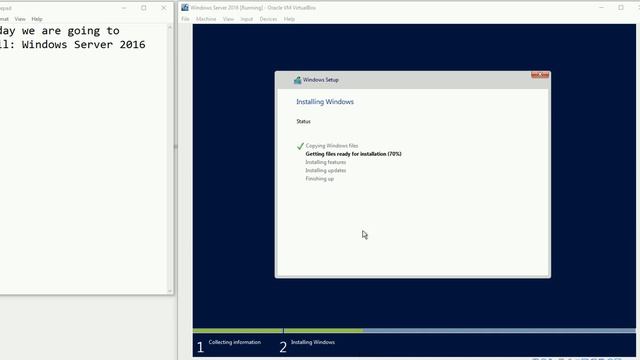Image resolution: width=640 pixels, height=360 pixels.
Task: Click the Windows Setup dialog icon
Action: (x=297, y=80)
